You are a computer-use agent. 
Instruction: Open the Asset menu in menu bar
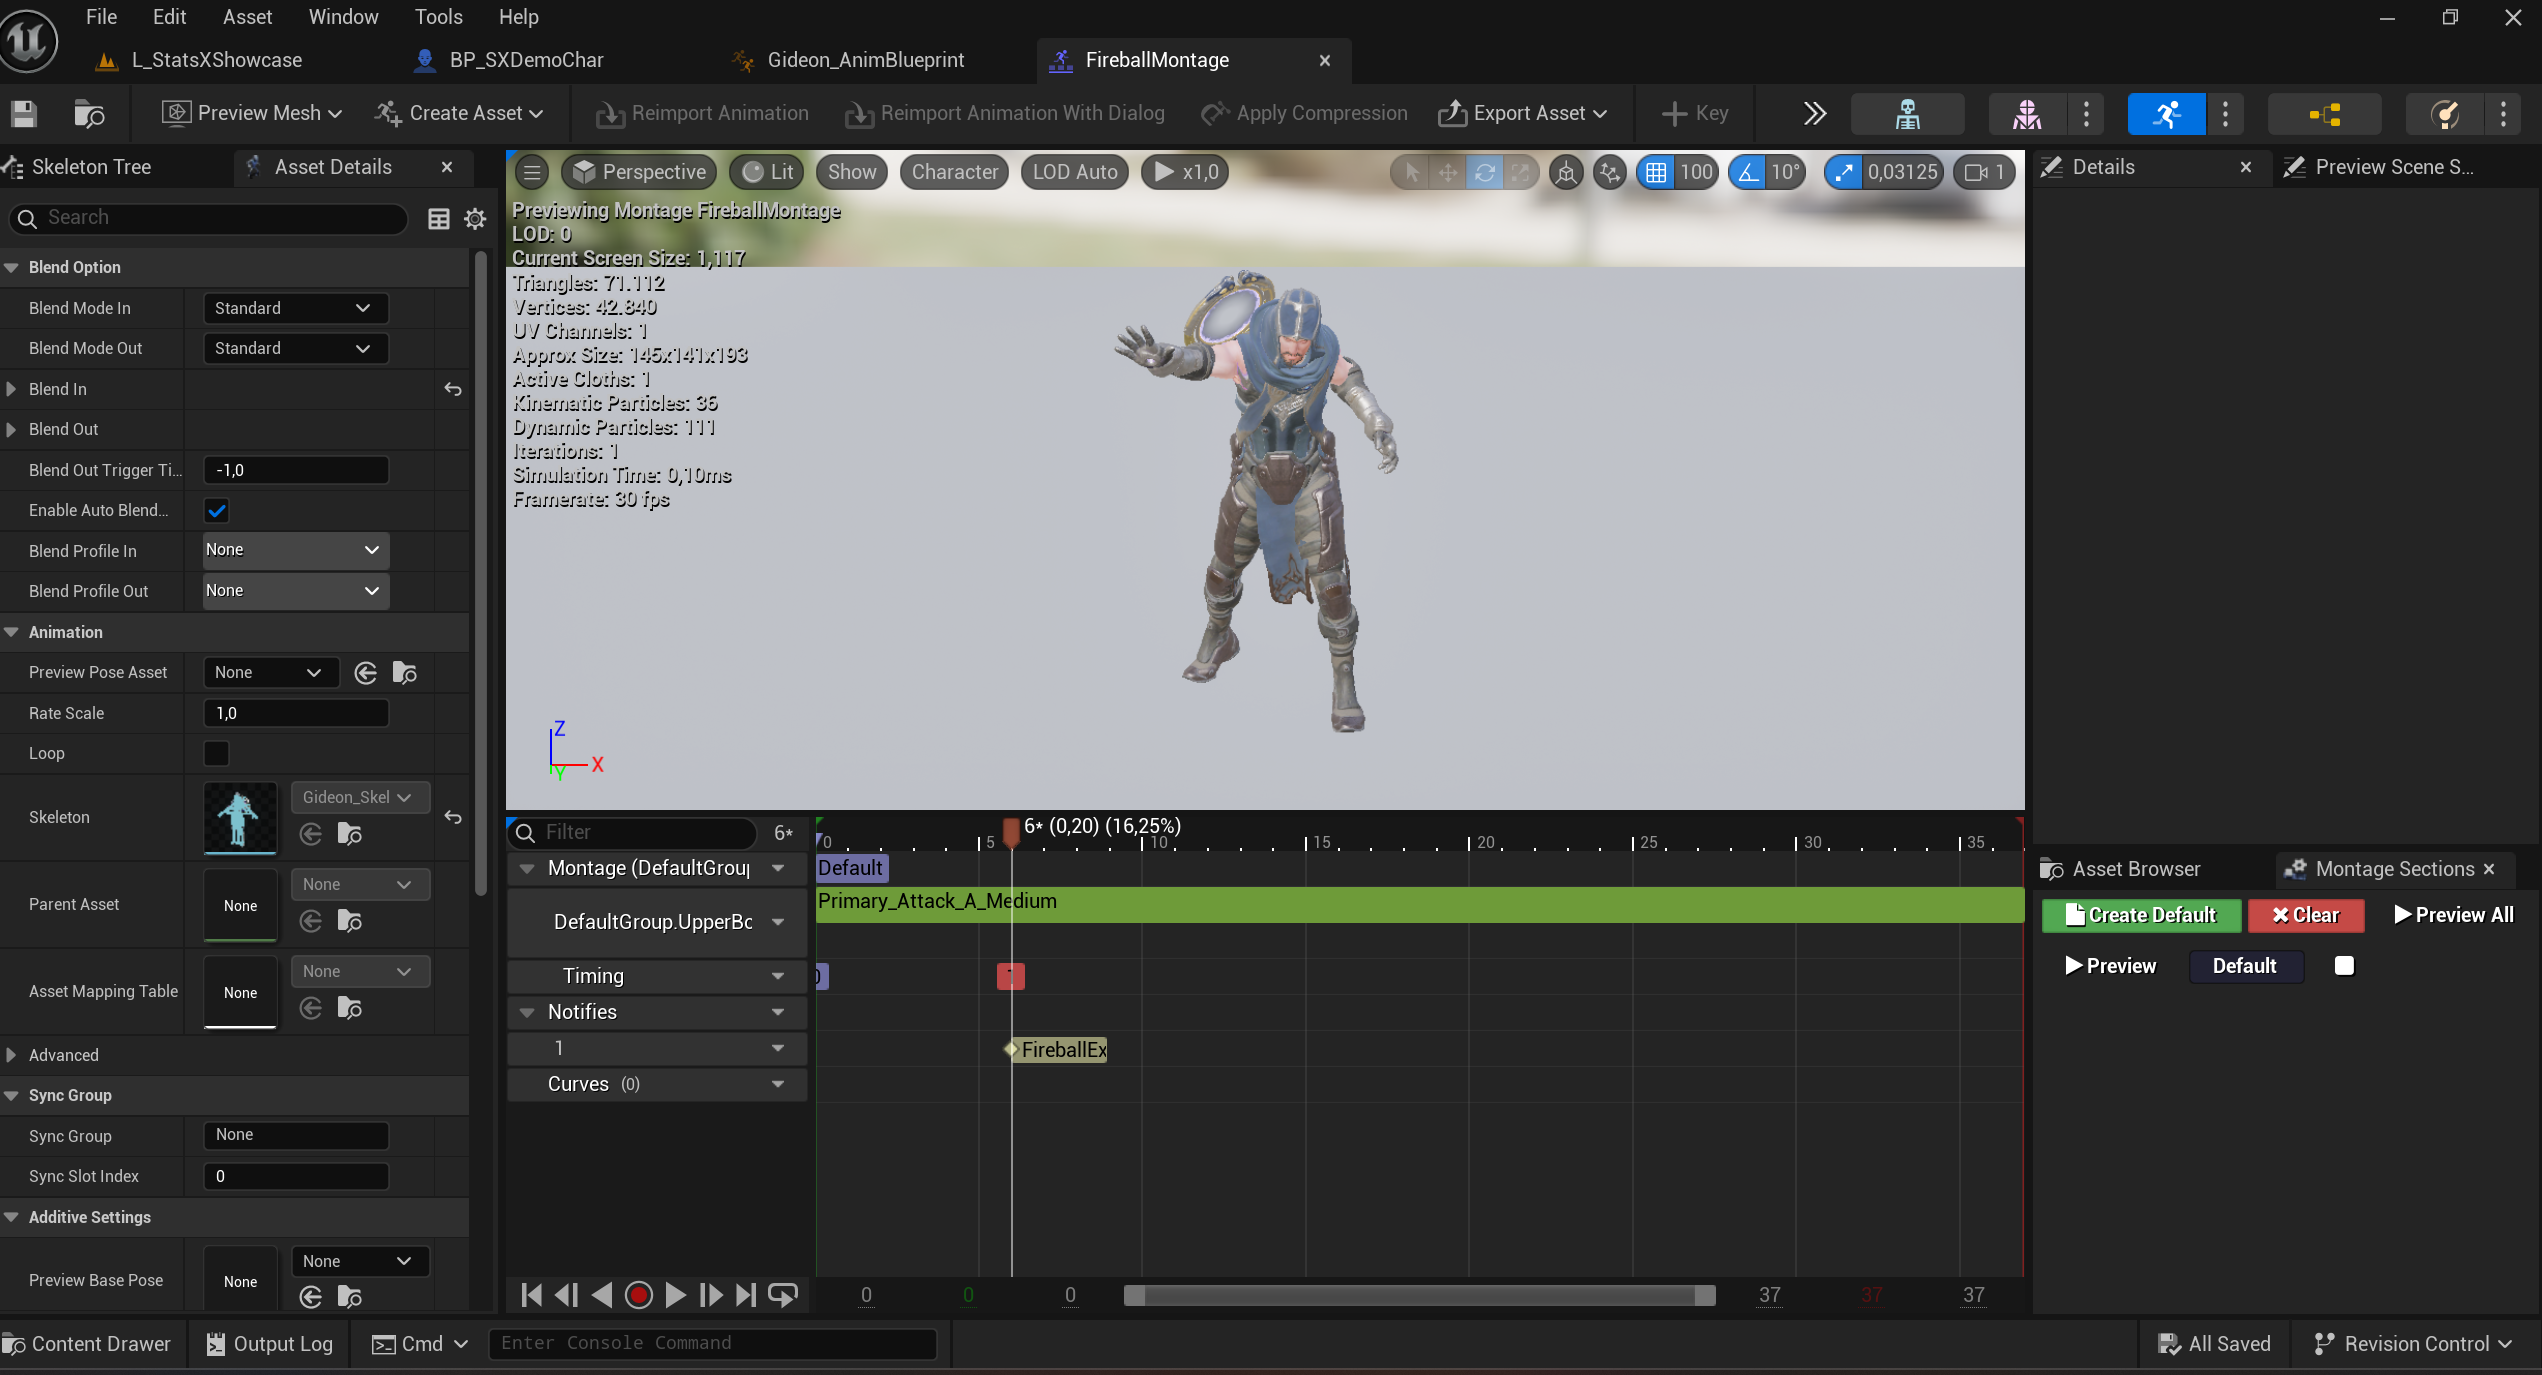tap(247, 17)
